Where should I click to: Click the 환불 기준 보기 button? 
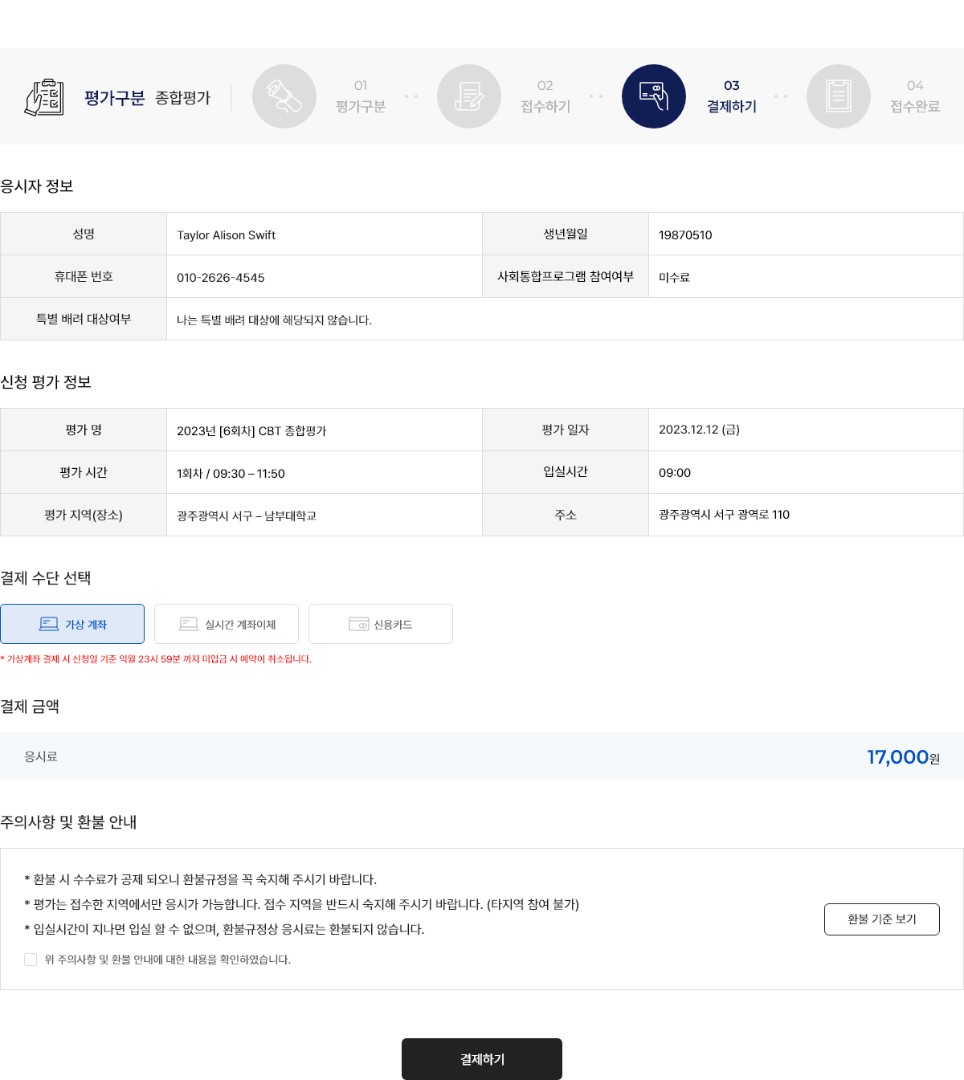tap(882, 920)
